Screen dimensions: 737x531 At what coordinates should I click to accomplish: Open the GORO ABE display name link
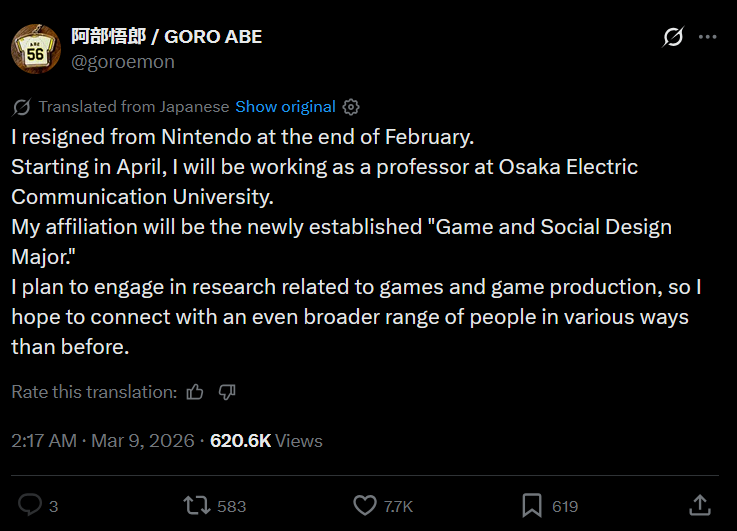coord(166,37)
